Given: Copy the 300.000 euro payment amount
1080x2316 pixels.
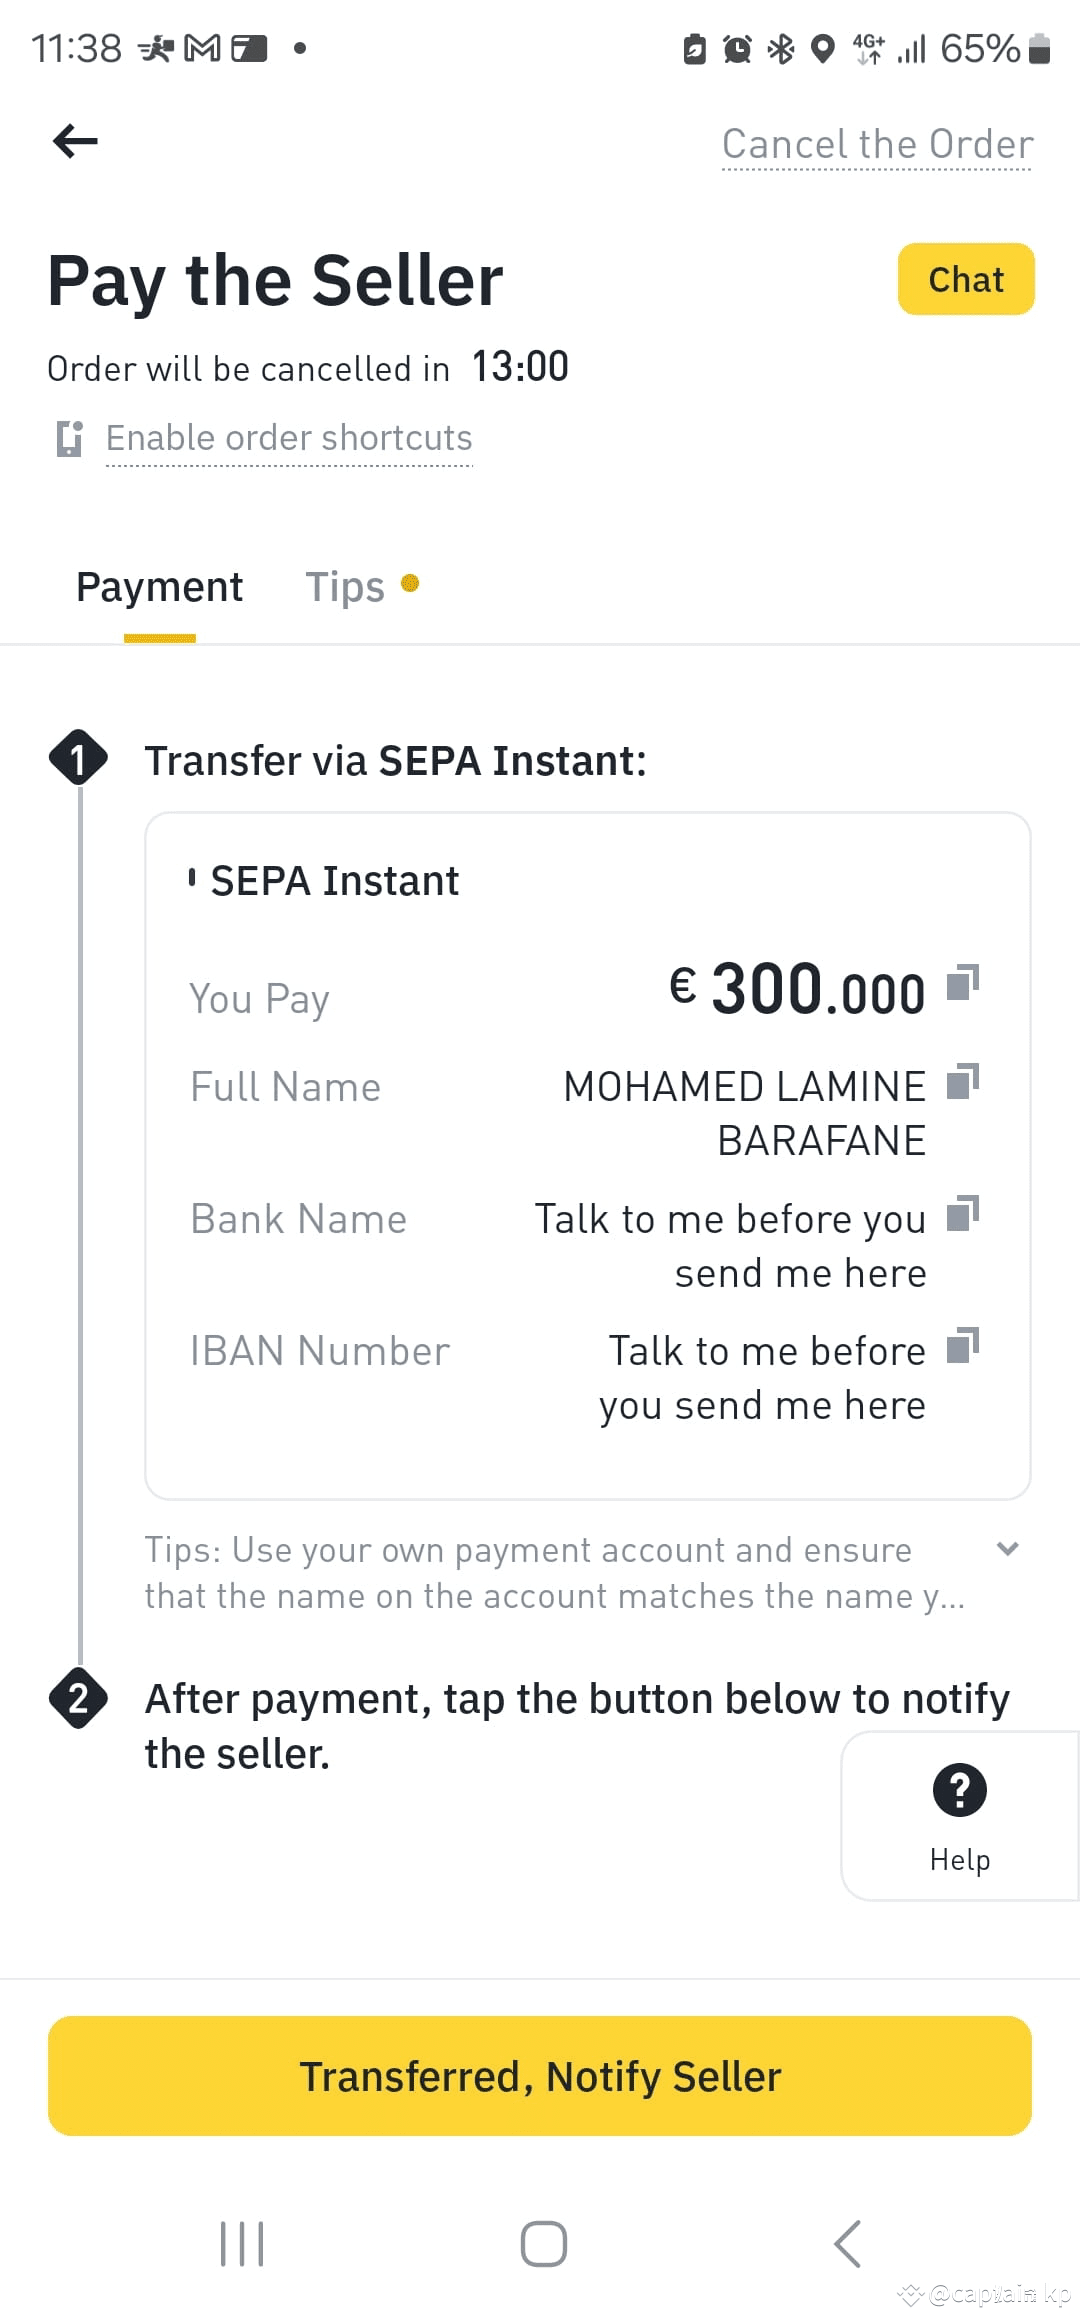Looking at the screenshot, I should tap(962, 983).
